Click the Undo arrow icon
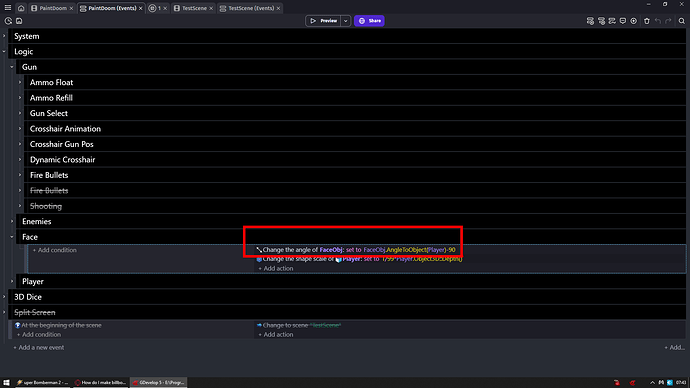This screenshot has width=690, height=388. [657, 21]
